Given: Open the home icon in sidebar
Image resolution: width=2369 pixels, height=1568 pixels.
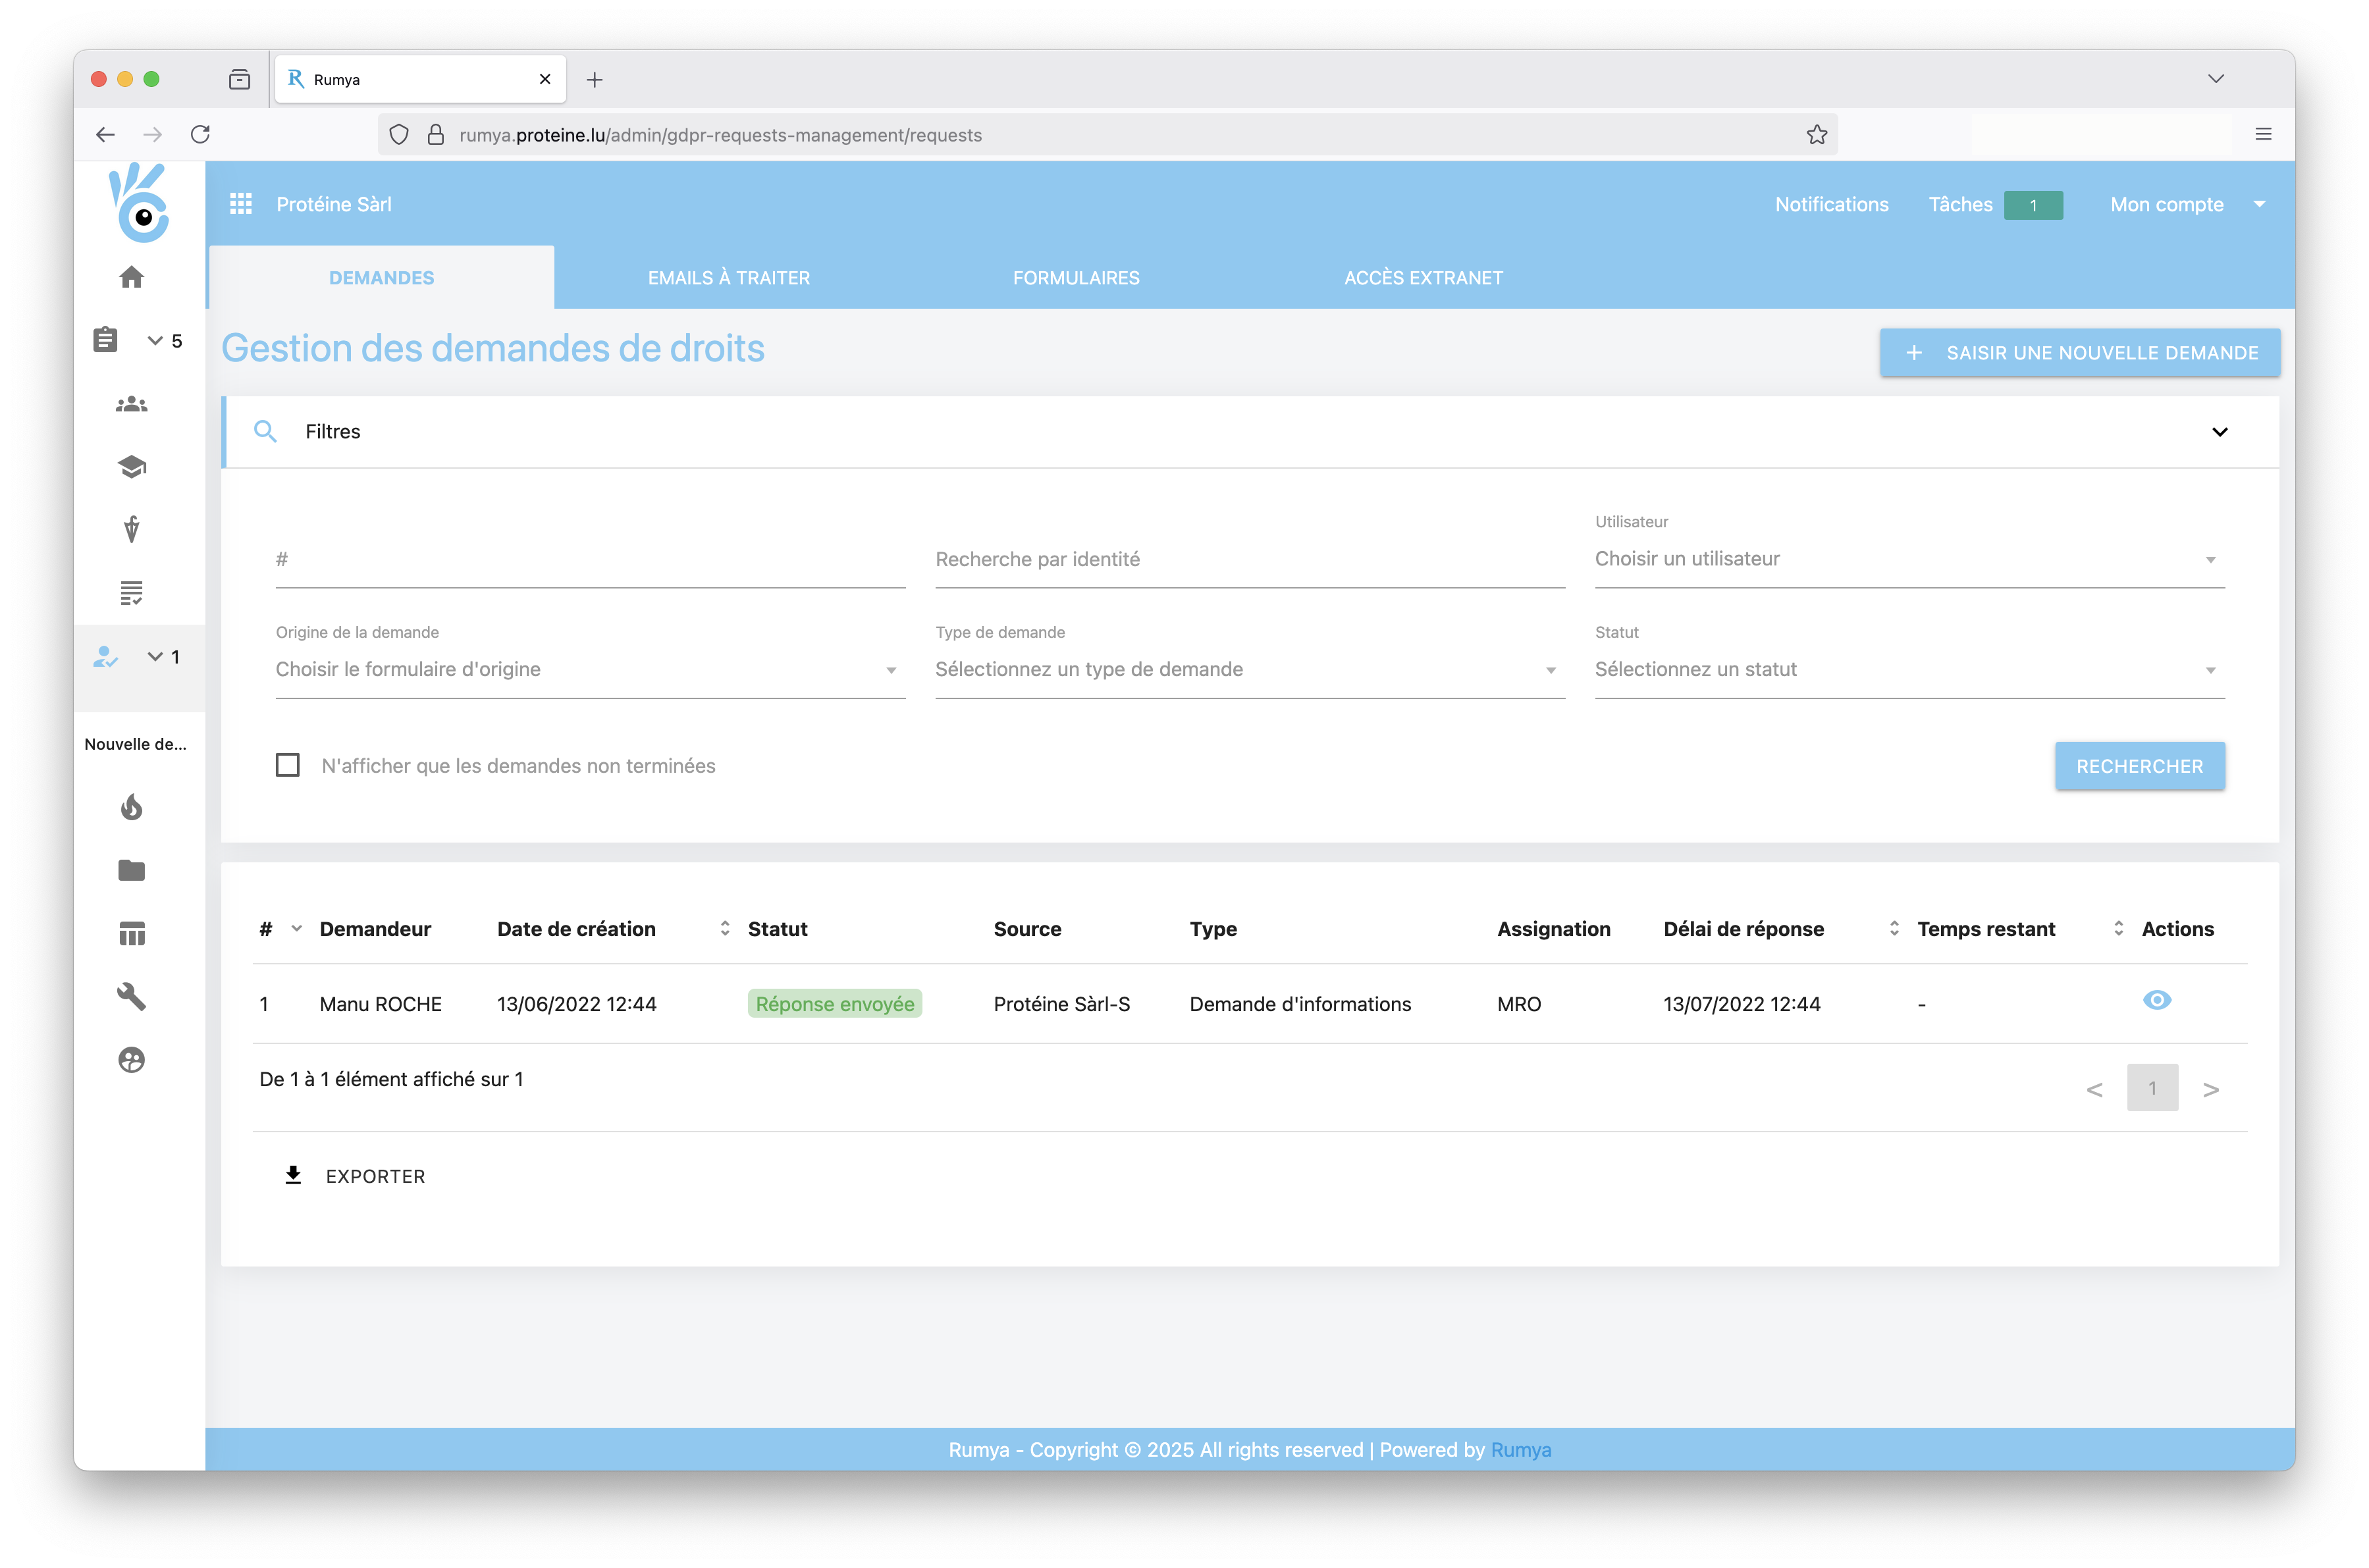Looking at the screenshot, I should (131, 277).
